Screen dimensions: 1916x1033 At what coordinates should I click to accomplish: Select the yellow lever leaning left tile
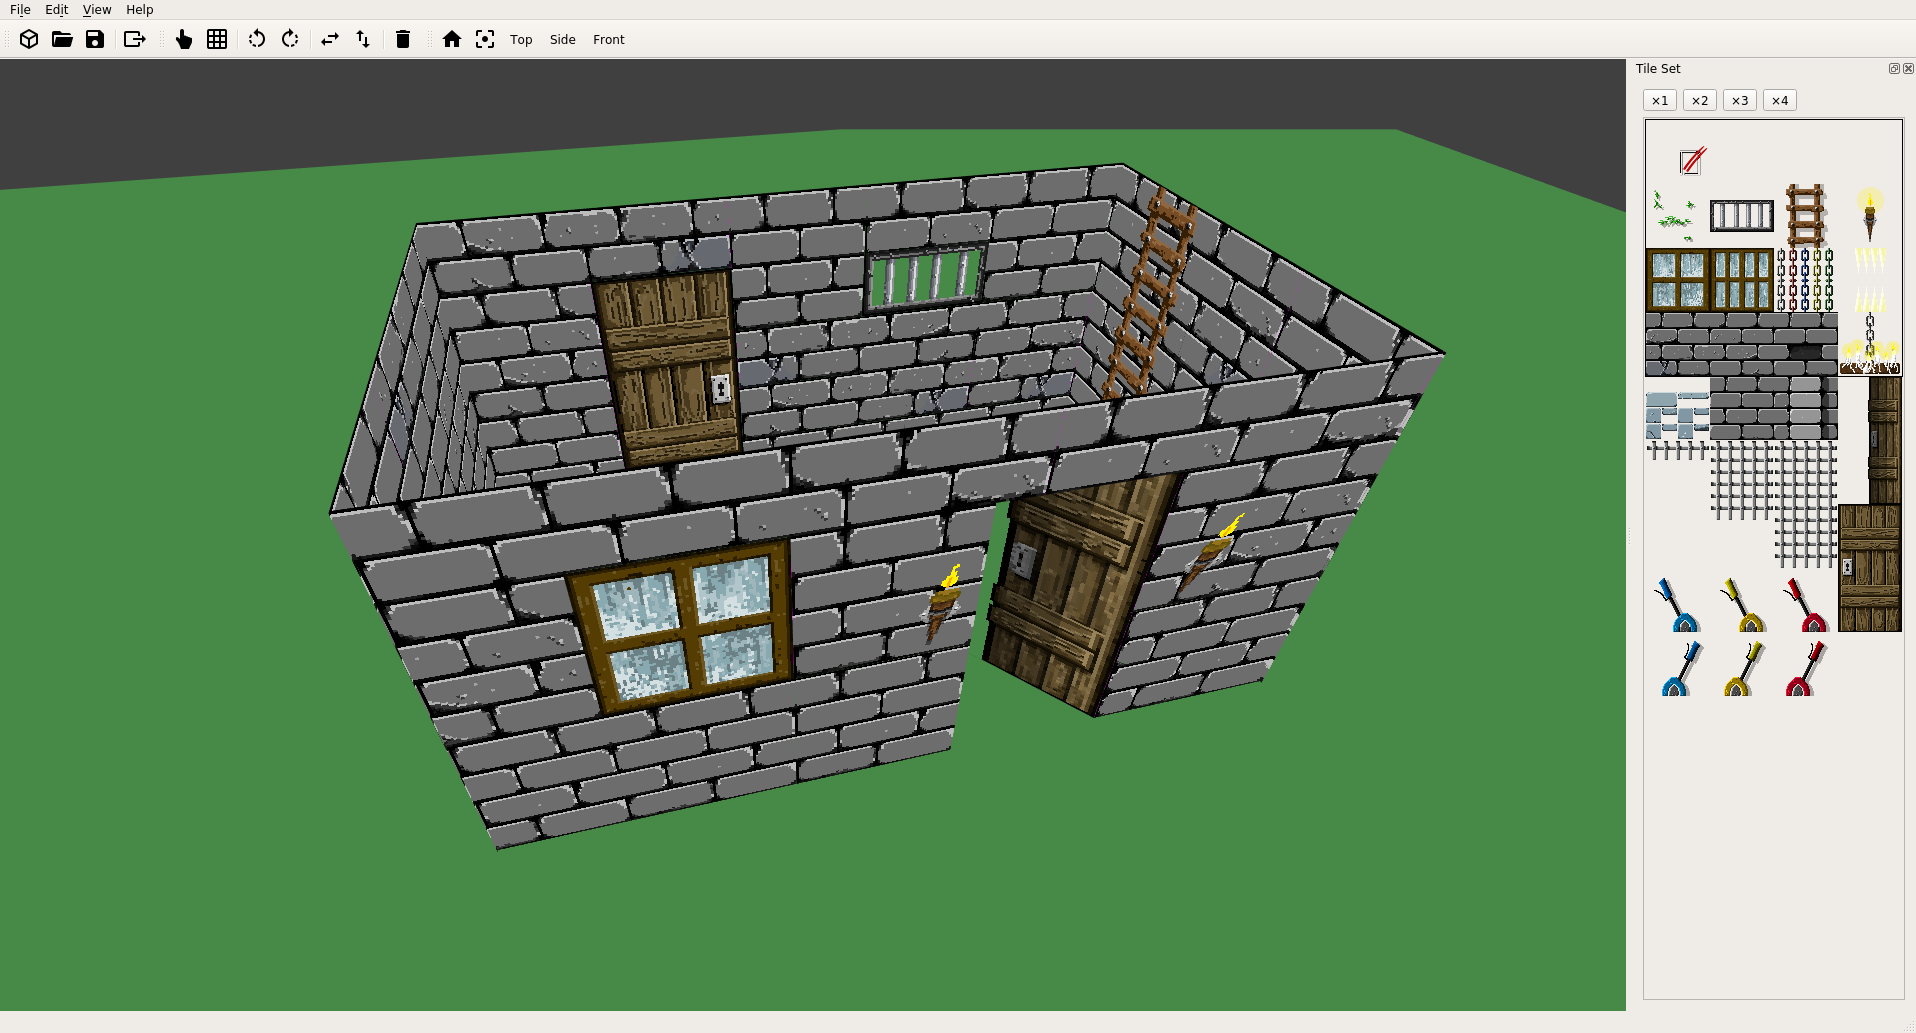click(x=1742, y=604)
